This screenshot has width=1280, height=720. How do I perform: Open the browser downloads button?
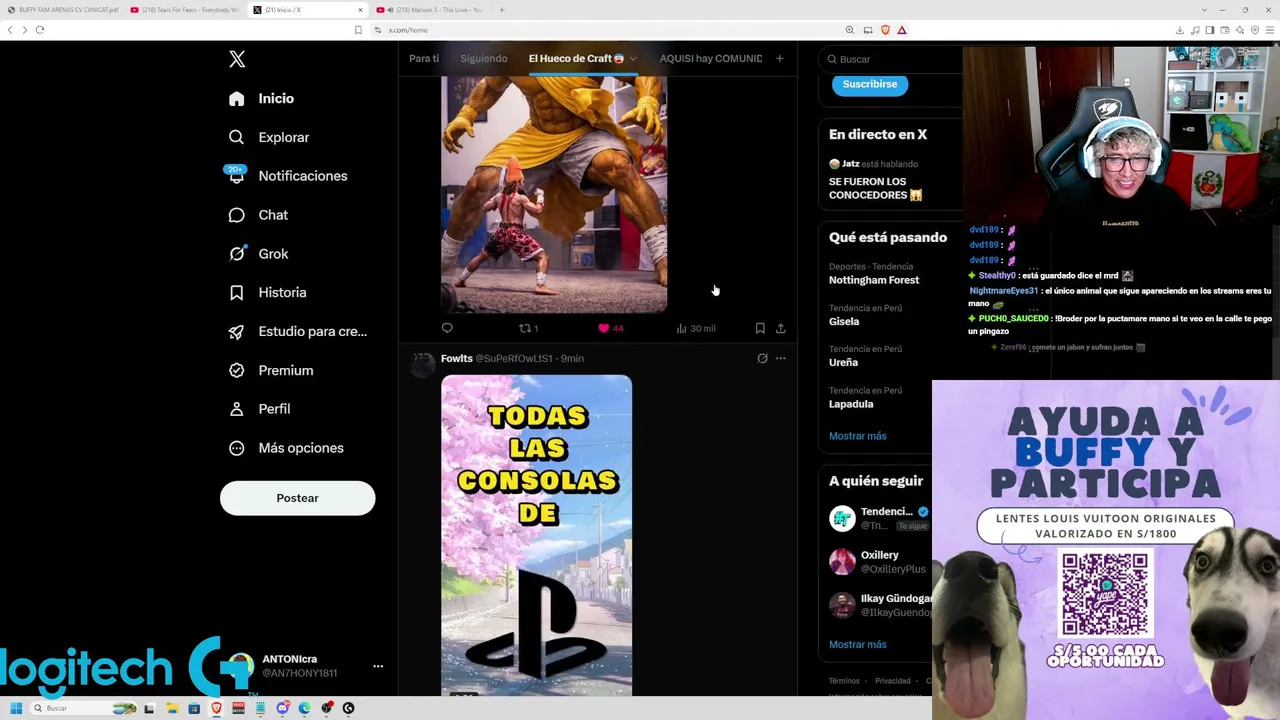(x=1180, y=30)
